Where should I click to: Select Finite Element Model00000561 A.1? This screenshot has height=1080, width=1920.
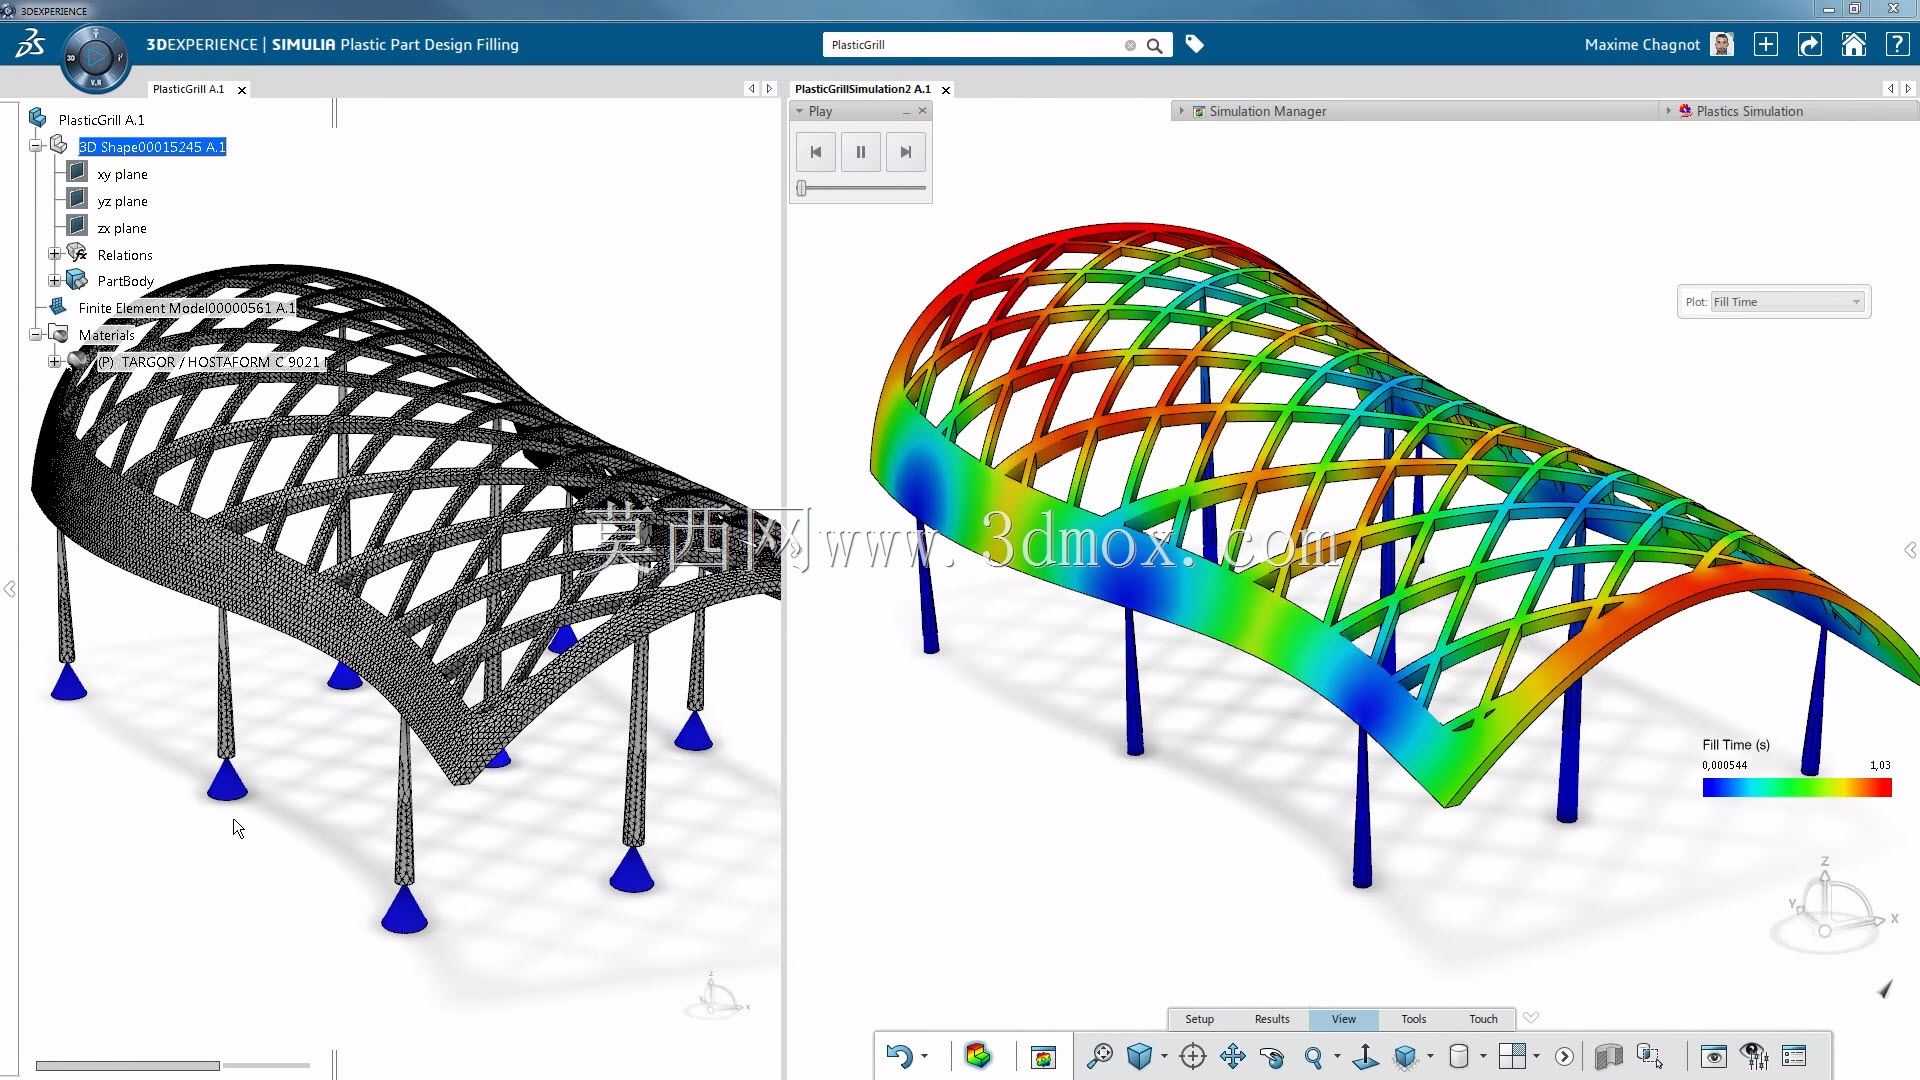tap(187, 308)
